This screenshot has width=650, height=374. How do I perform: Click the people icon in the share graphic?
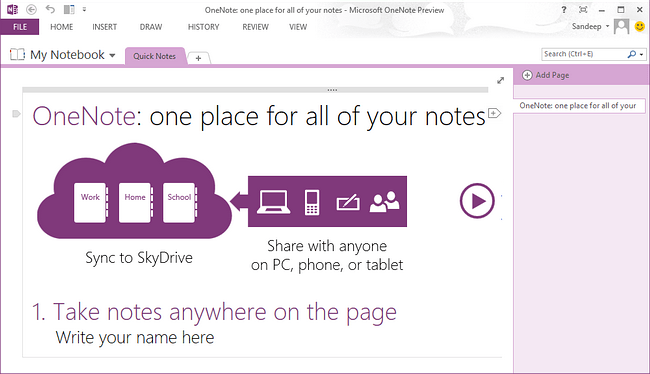(x=385, y=202)
